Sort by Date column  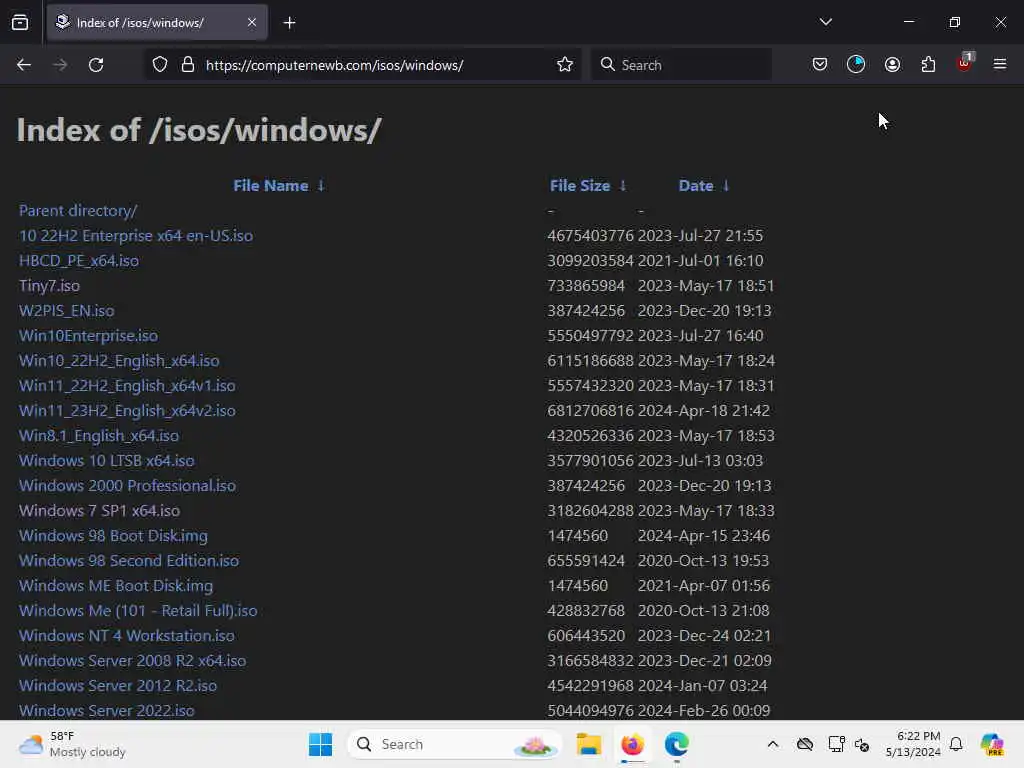(696, 186)
